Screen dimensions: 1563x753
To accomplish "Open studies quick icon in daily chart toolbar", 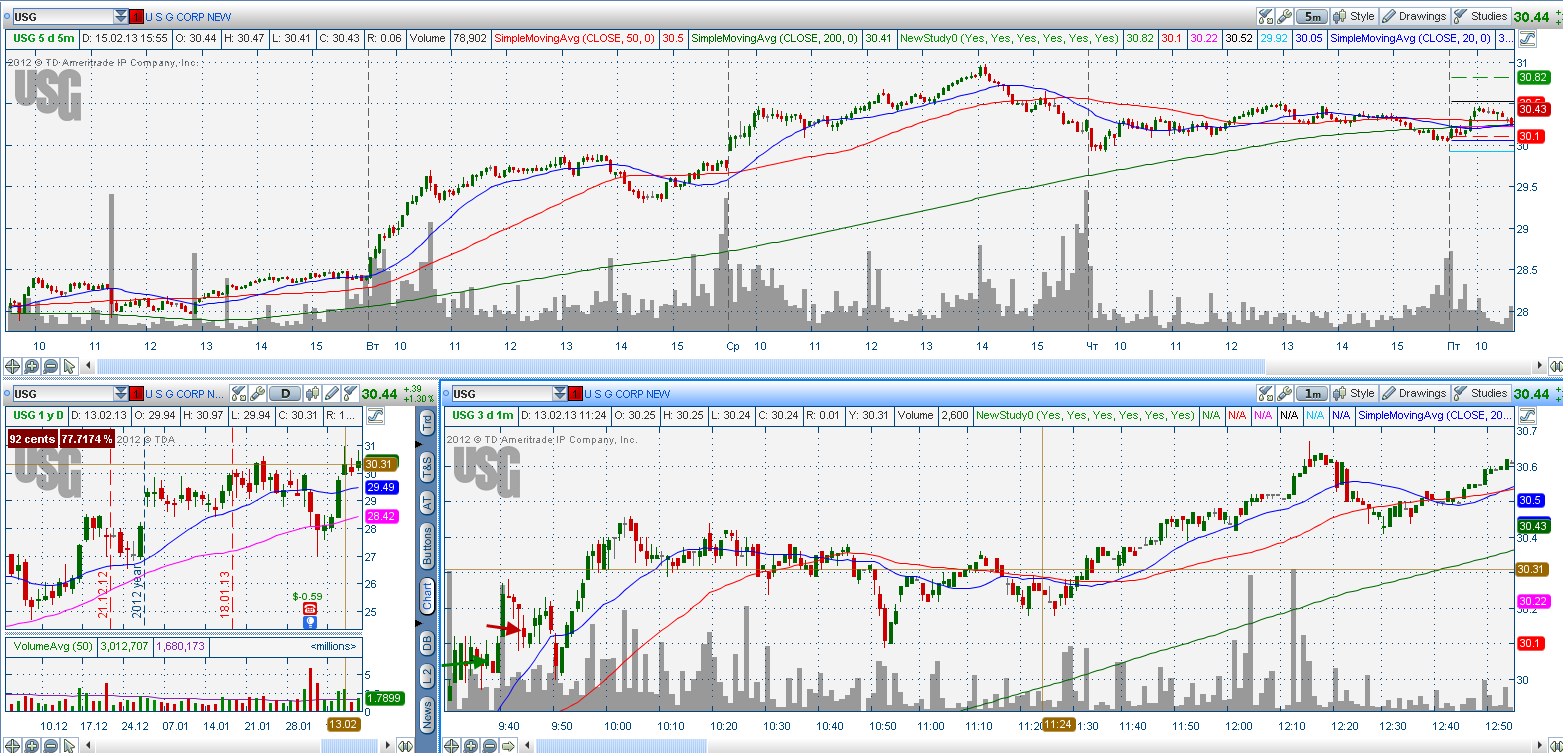I will click(239, 394).
